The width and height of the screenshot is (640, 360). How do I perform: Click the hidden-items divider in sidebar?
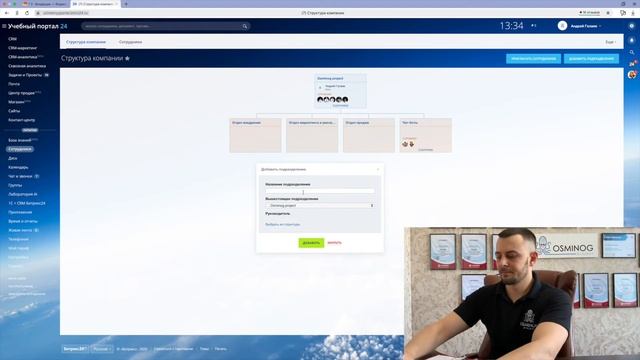pyautogui.click(x=30, y=130)
